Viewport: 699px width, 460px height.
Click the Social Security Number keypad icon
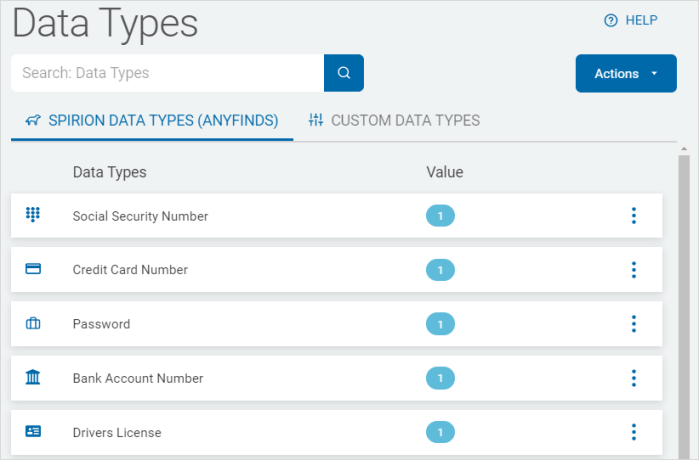33,214
